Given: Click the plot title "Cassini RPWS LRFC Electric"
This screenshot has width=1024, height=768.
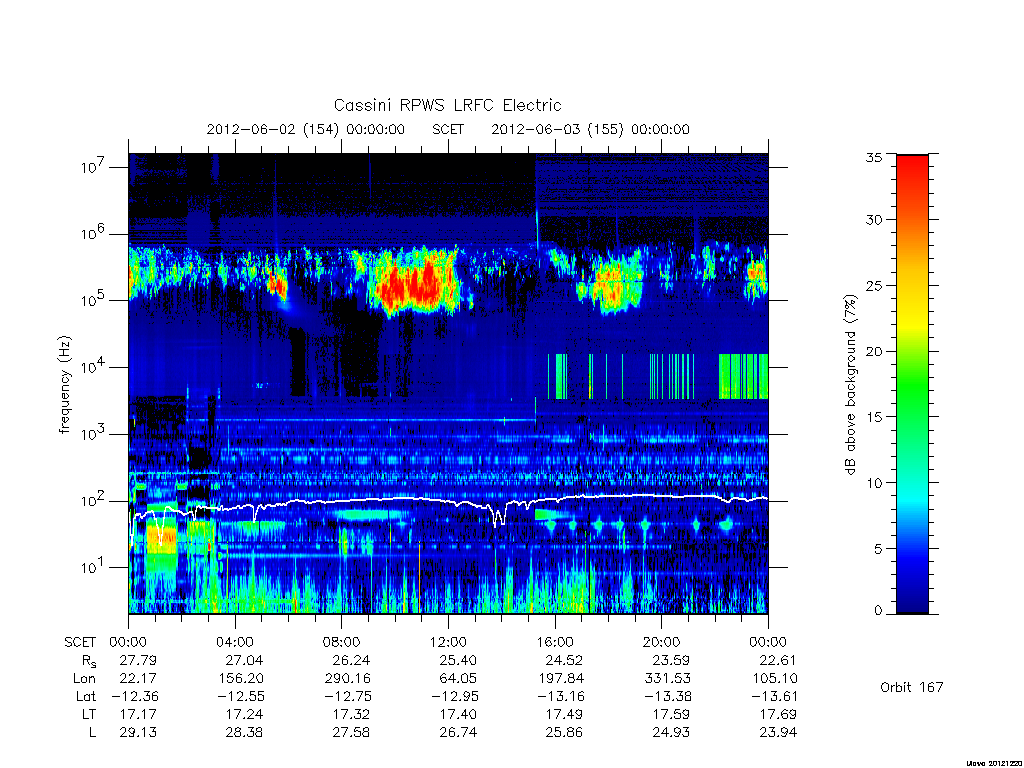Looking at the screenshot, I should (447, 105).
